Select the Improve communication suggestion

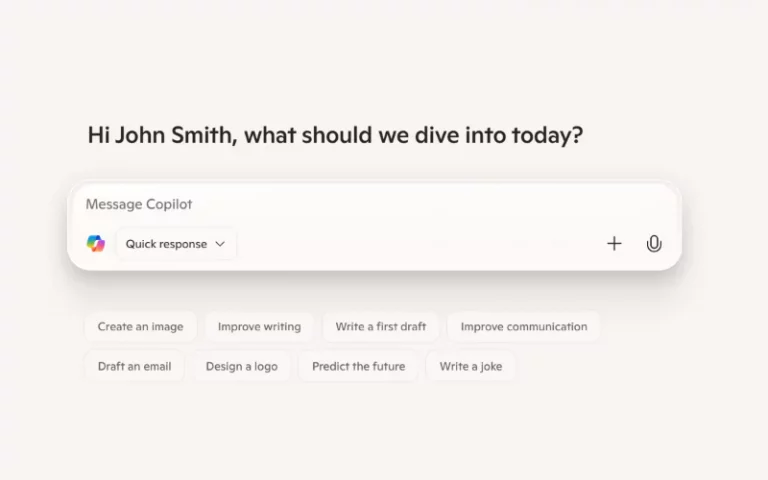(523, 327)
